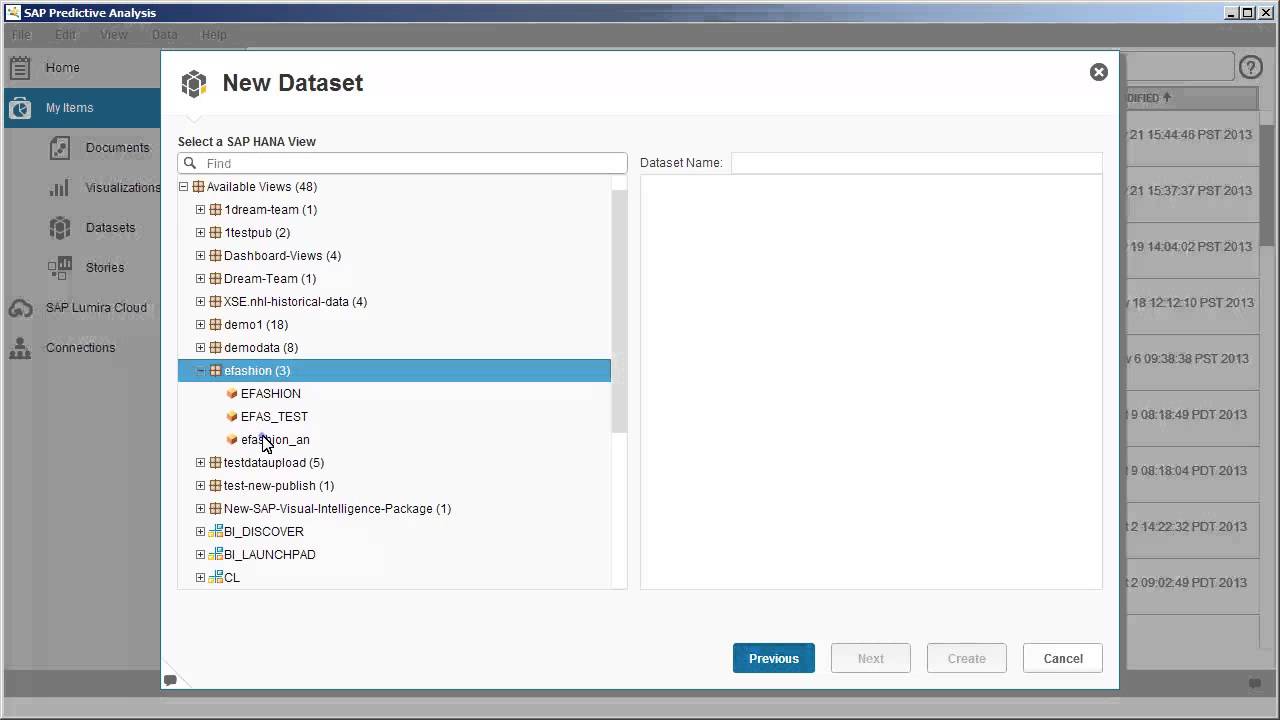Click the Dataset Name input field
This screenshot has height=720, width=1280.
pyautogui.click(x=916, y=162)
